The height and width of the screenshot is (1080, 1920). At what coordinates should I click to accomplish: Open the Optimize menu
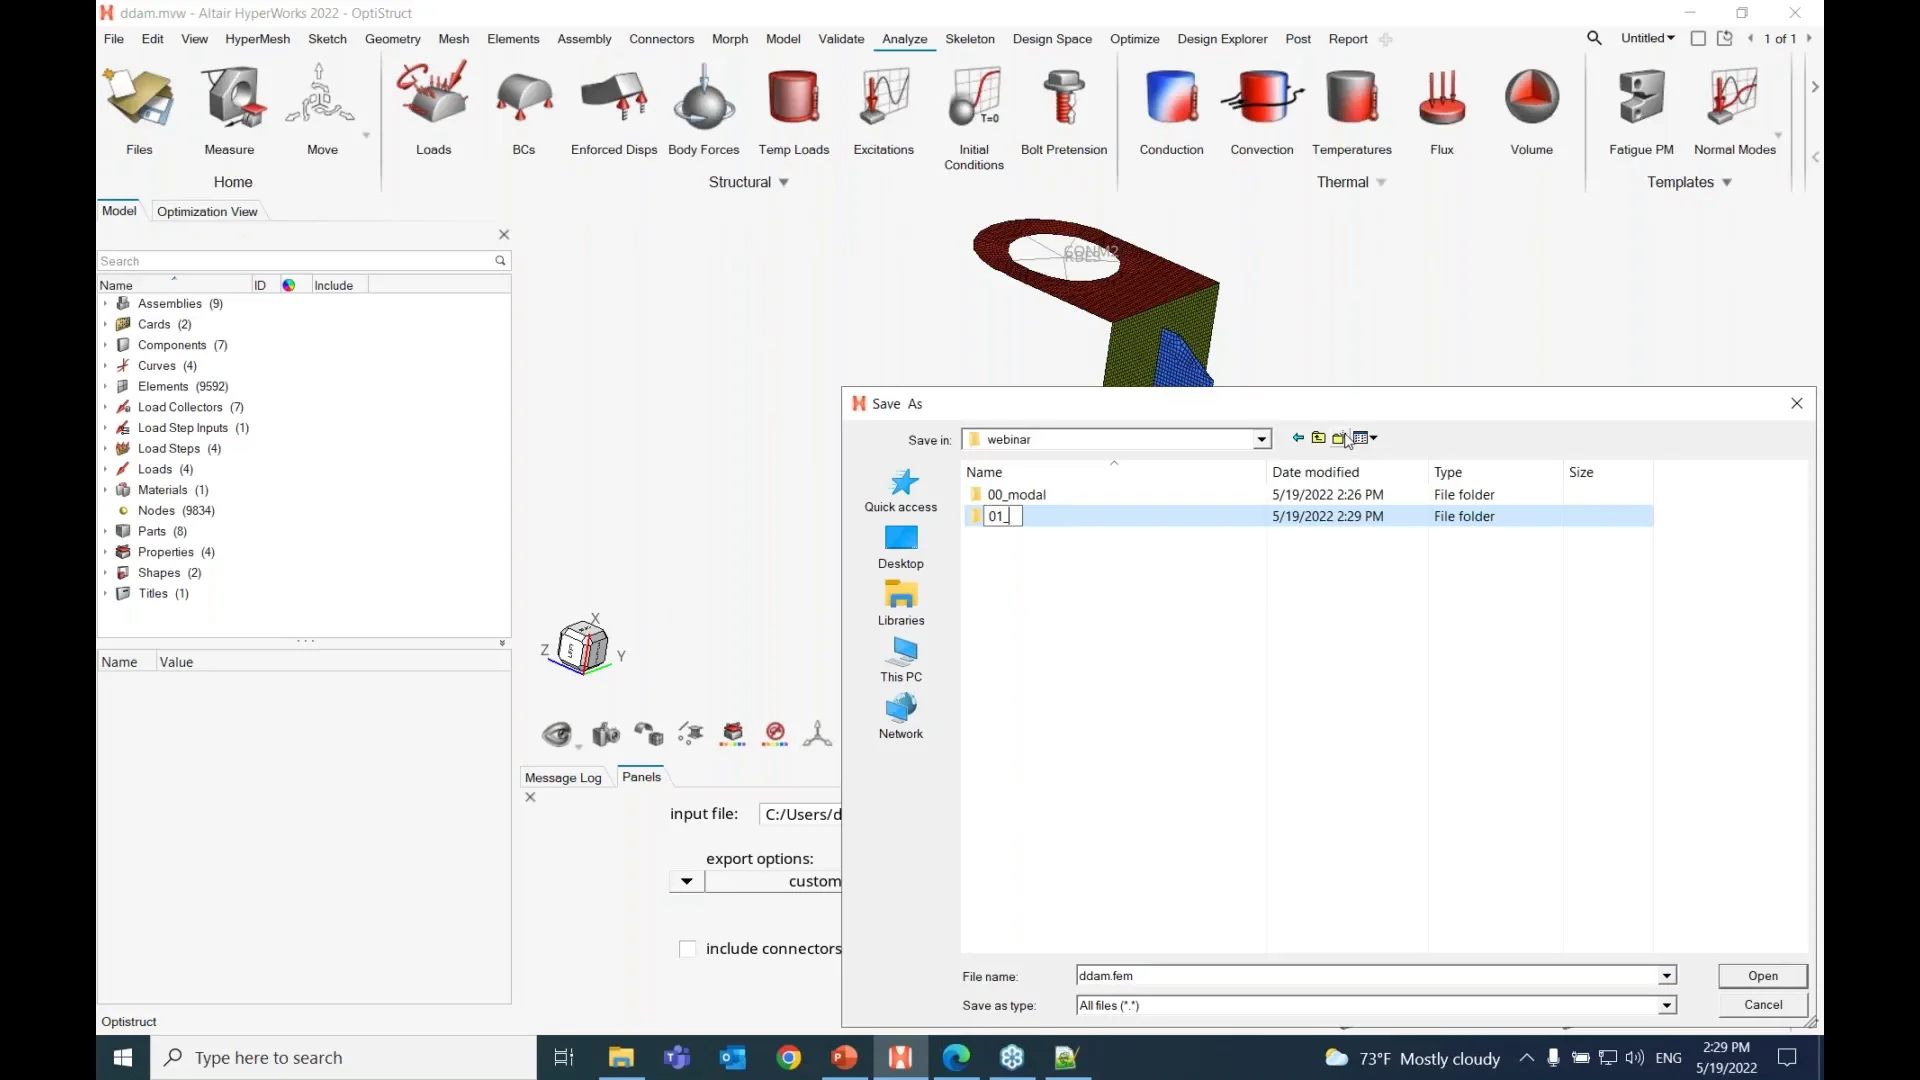(1134, 39)
